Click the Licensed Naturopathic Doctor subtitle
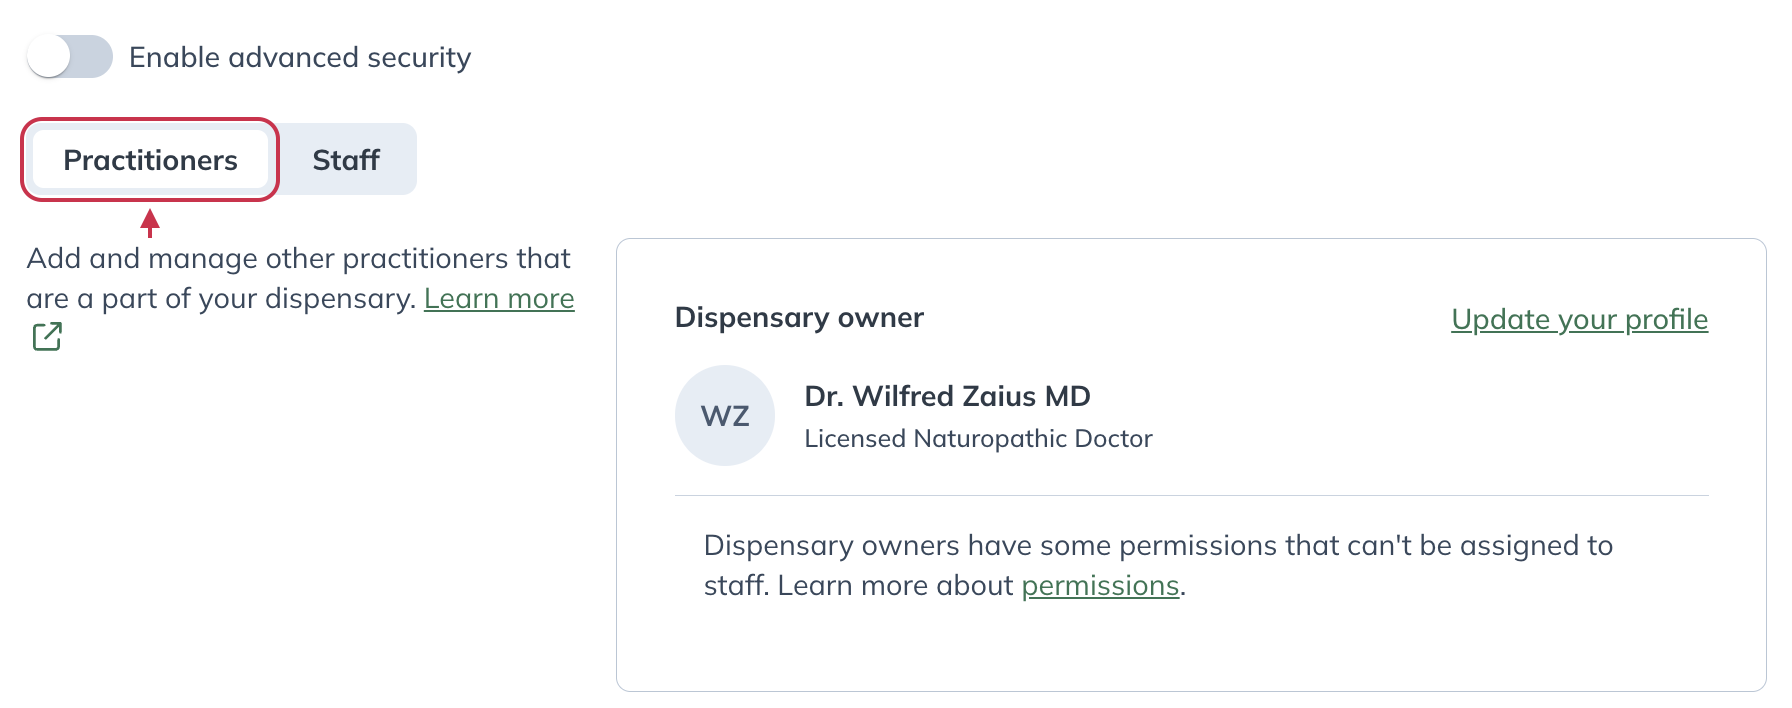1792x708 pixels. [978, 439]
